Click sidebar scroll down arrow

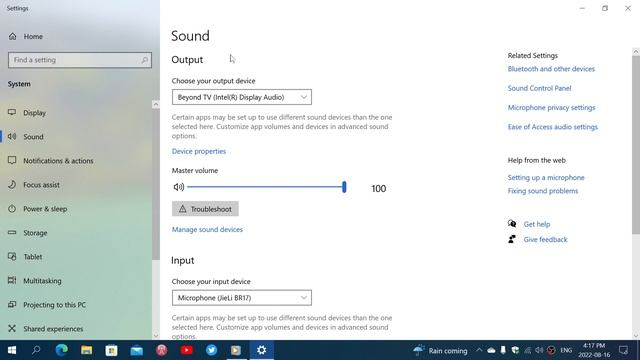[x=156, y=336]
